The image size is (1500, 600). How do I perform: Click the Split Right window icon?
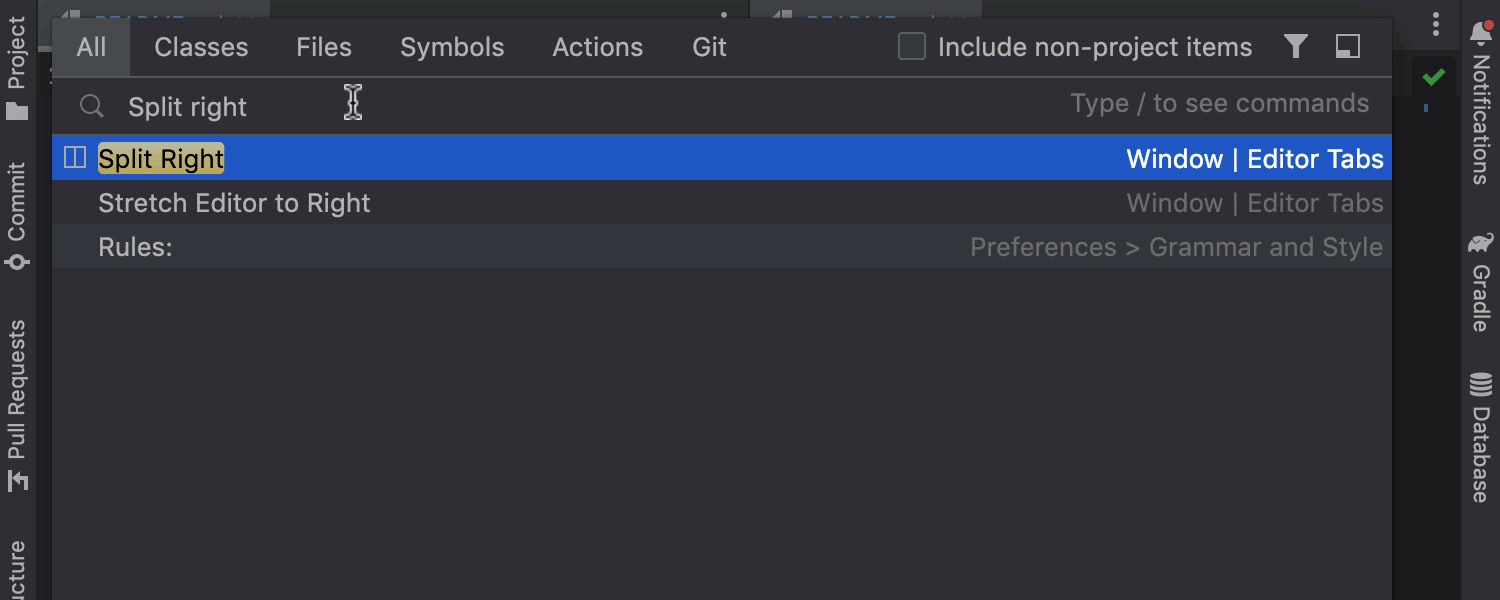tap(75, 158)
